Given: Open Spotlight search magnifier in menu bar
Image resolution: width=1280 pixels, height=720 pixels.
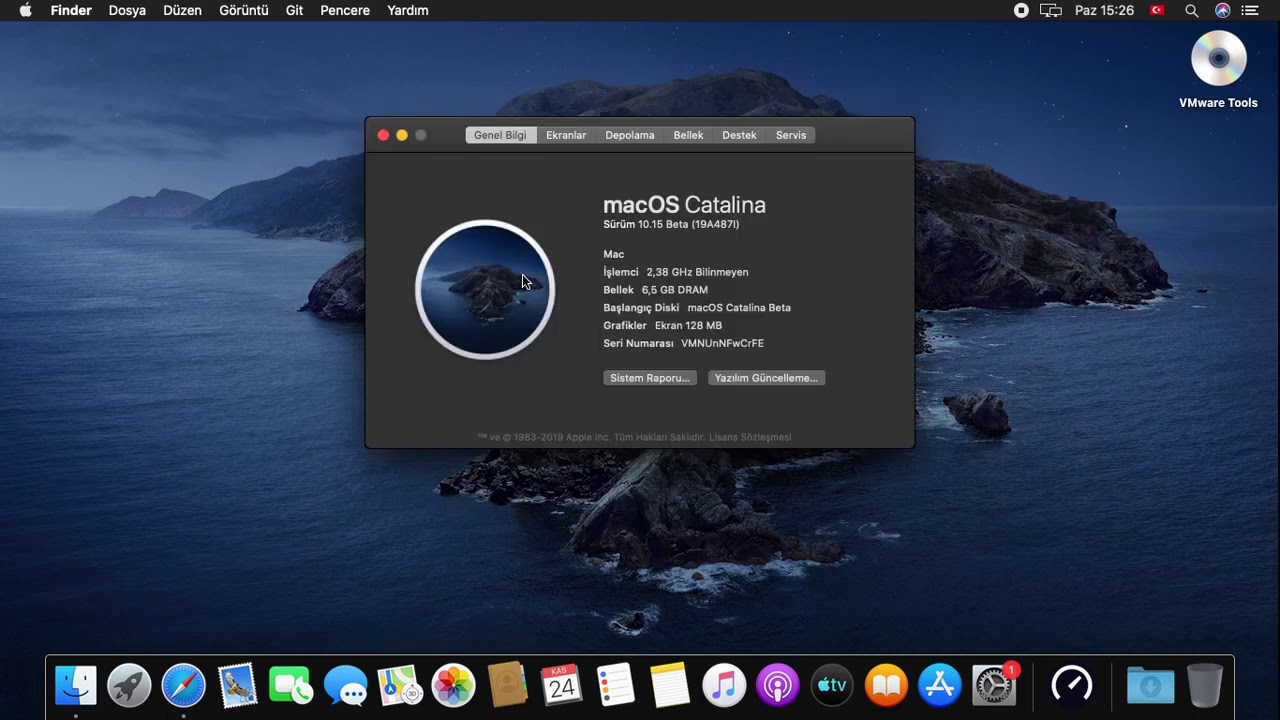Looking at the screenshot, I should click(x=1191, y=10).
